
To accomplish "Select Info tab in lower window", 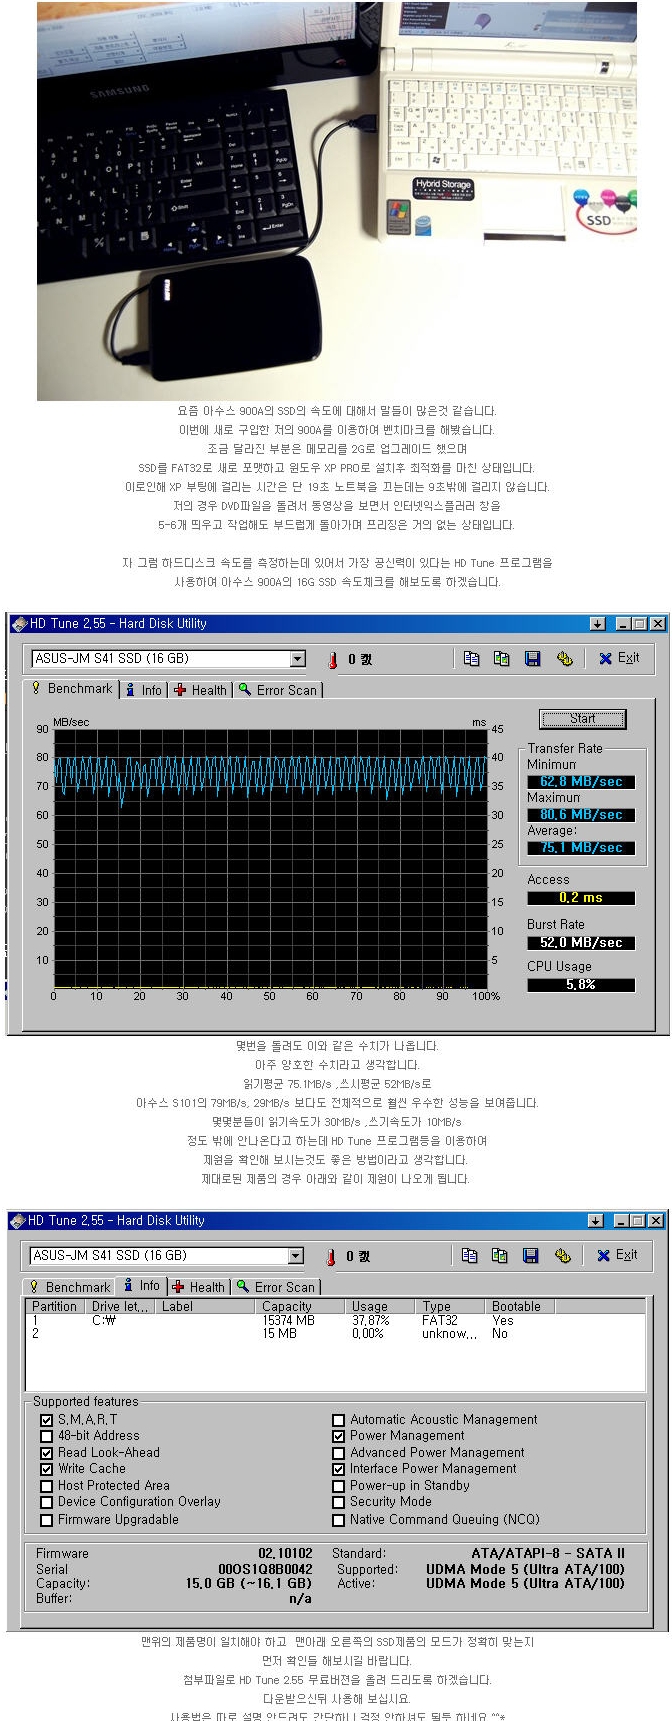I will pyautogui.click(x=142, y=1286).
